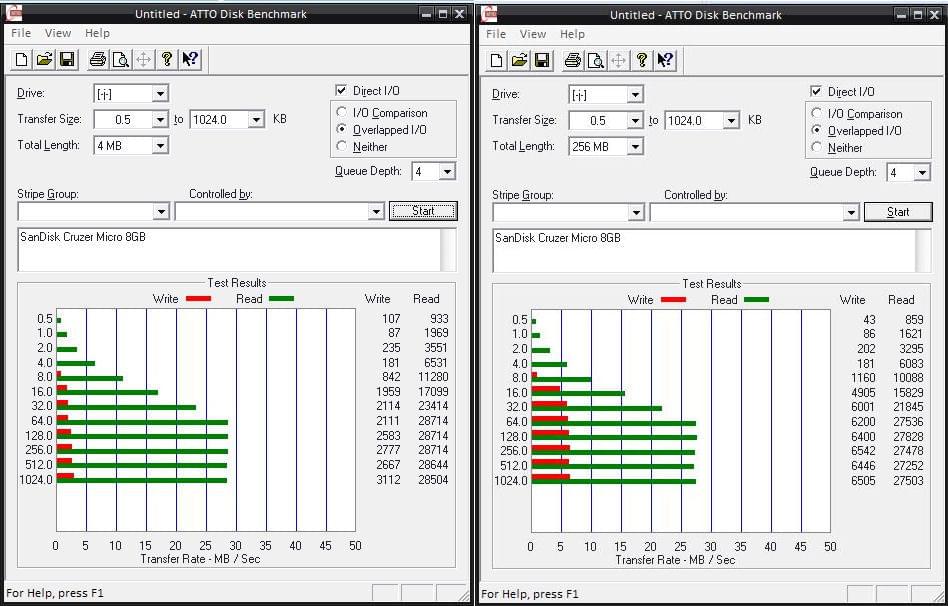Screen dimensions: 948x606
Task: Click the About question mark icon in right window
Action: tap(642, 60)
